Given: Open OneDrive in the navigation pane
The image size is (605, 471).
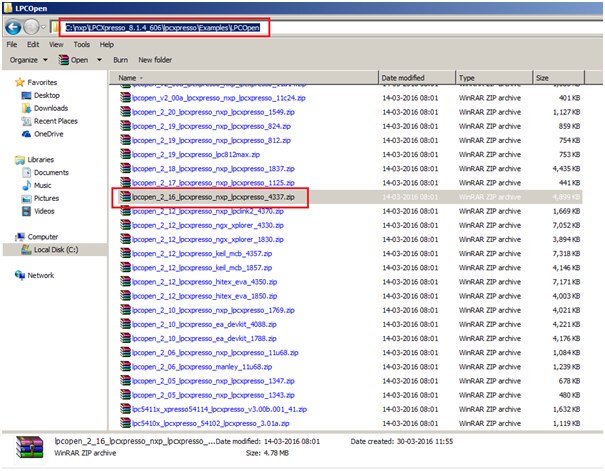Looking at the screenshot, I should point(42,134).
